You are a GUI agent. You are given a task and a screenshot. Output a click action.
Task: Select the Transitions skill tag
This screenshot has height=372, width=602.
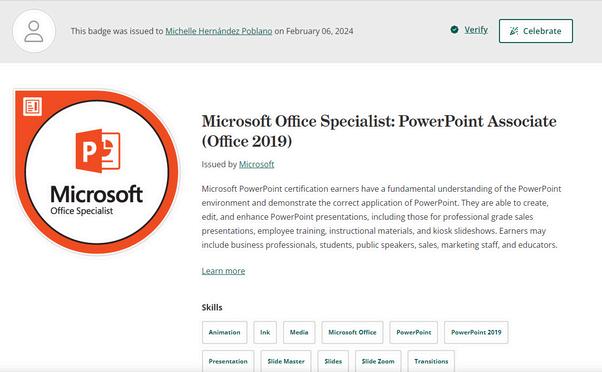pyautogui.click(x=431, y=361)
